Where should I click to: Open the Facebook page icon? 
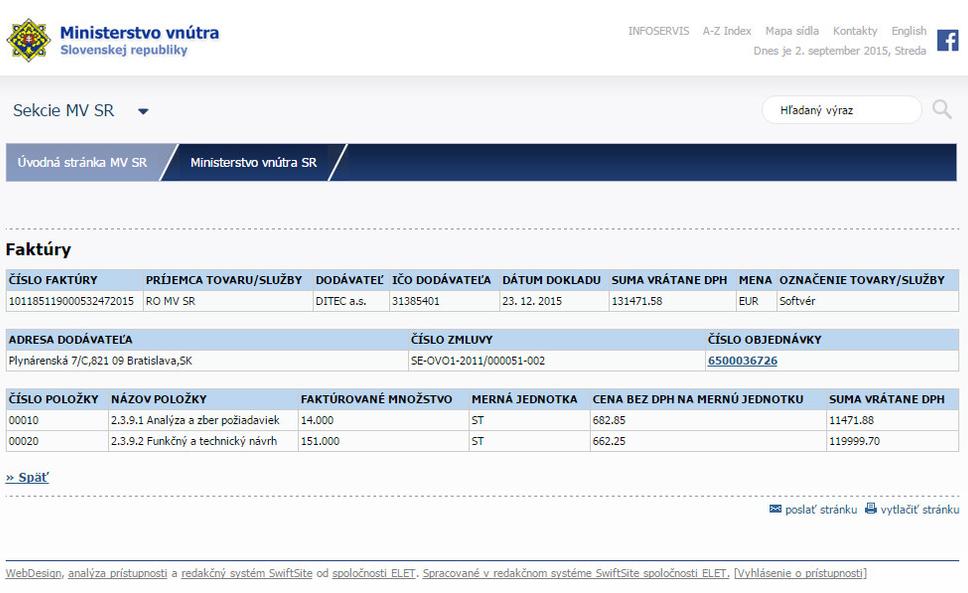948,40
